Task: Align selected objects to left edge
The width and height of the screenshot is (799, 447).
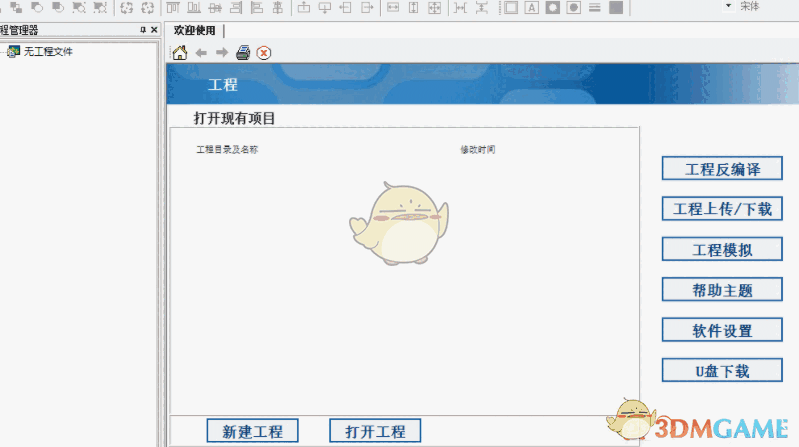Action: (x=257, y=8)
